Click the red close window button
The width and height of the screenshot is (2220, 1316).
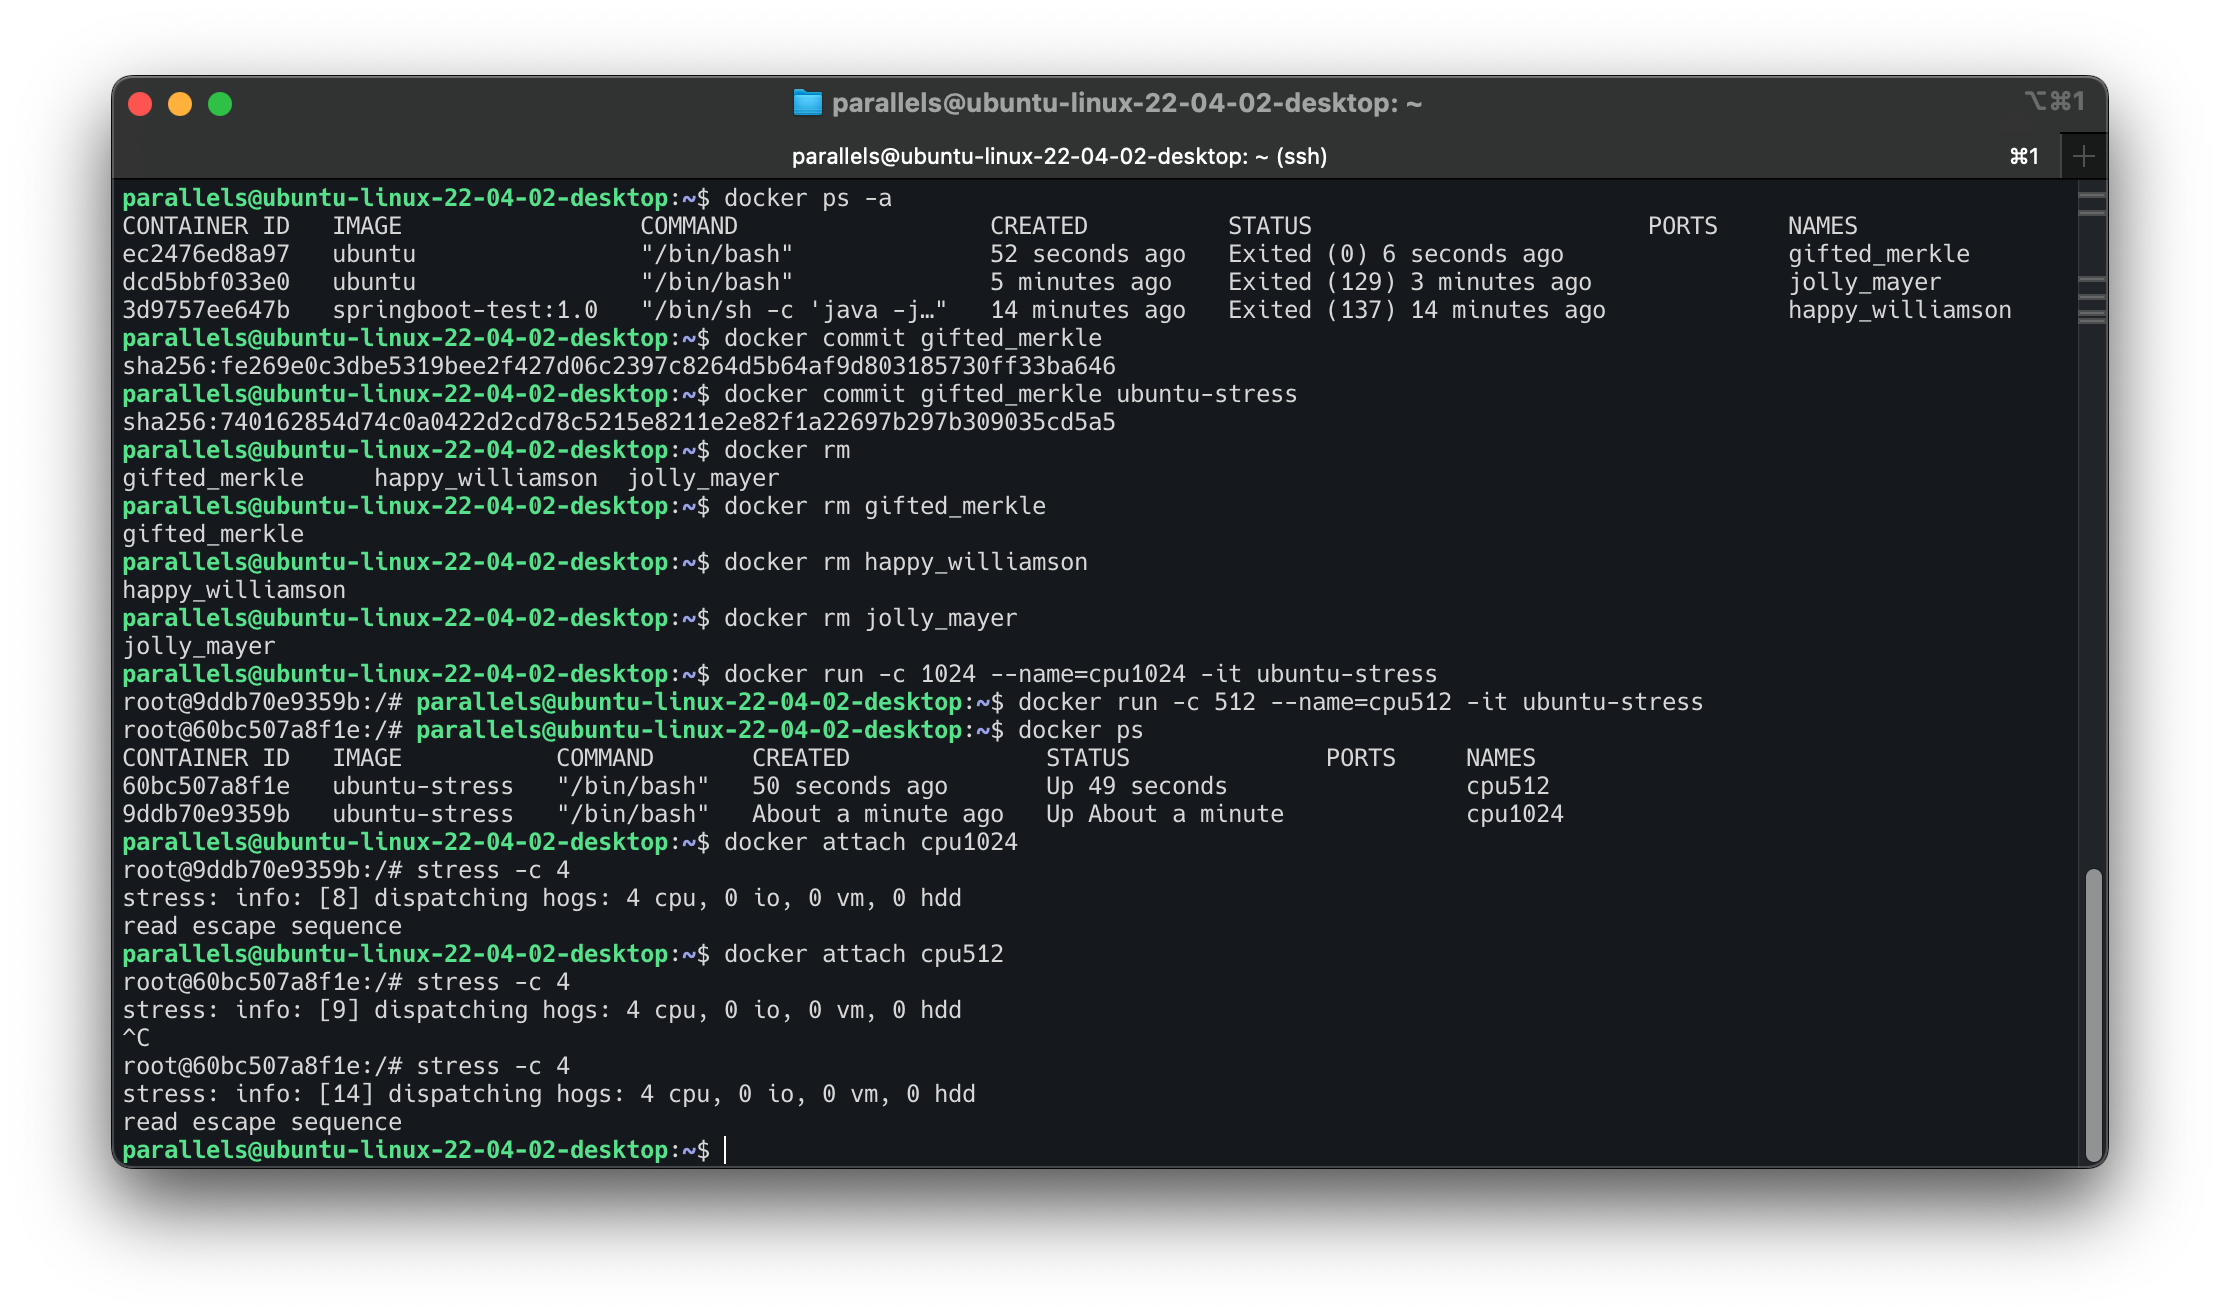point(141,104)
